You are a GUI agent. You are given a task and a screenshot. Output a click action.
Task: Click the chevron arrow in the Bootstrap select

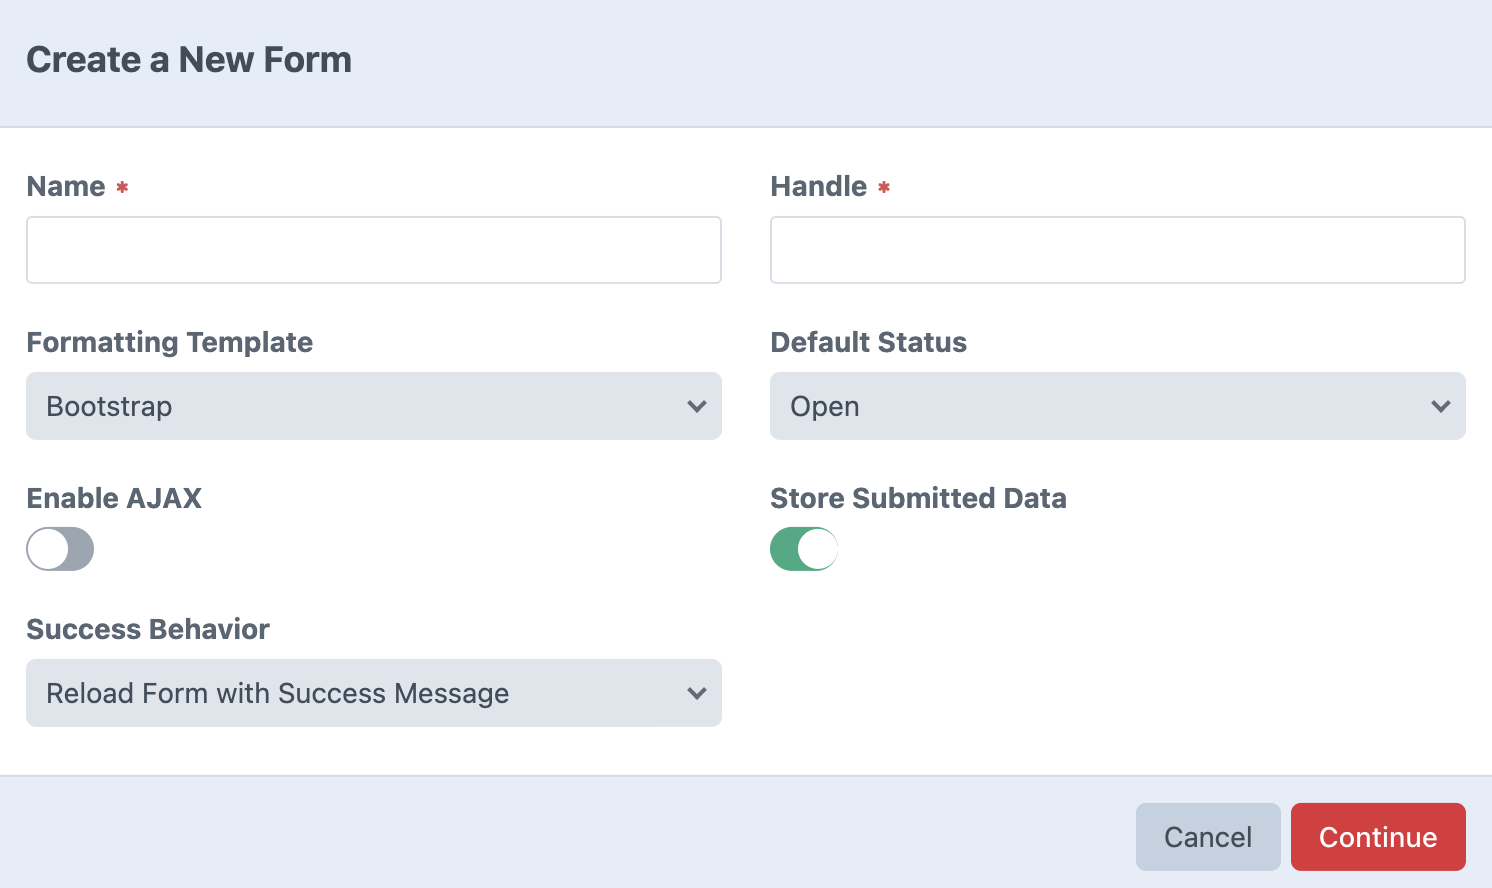point(697,406)
